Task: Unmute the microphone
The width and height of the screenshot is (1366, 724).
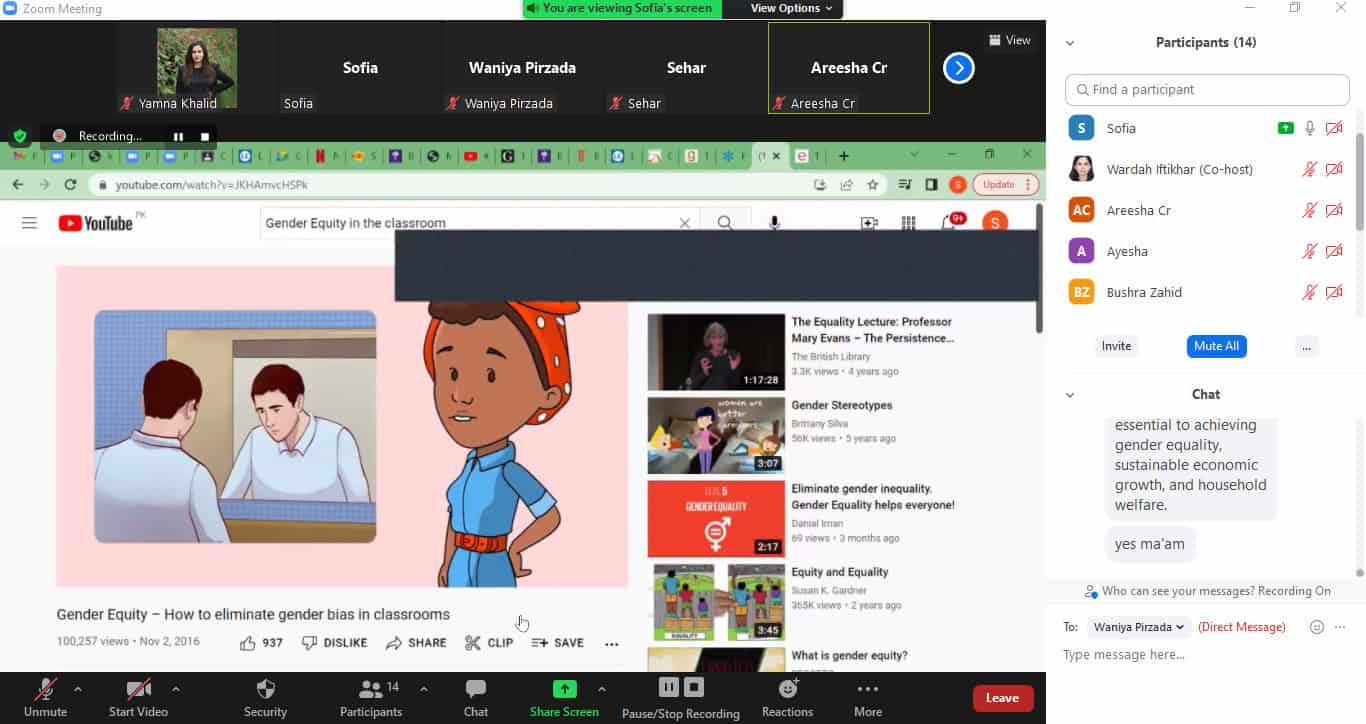Action: coord(45,689)
